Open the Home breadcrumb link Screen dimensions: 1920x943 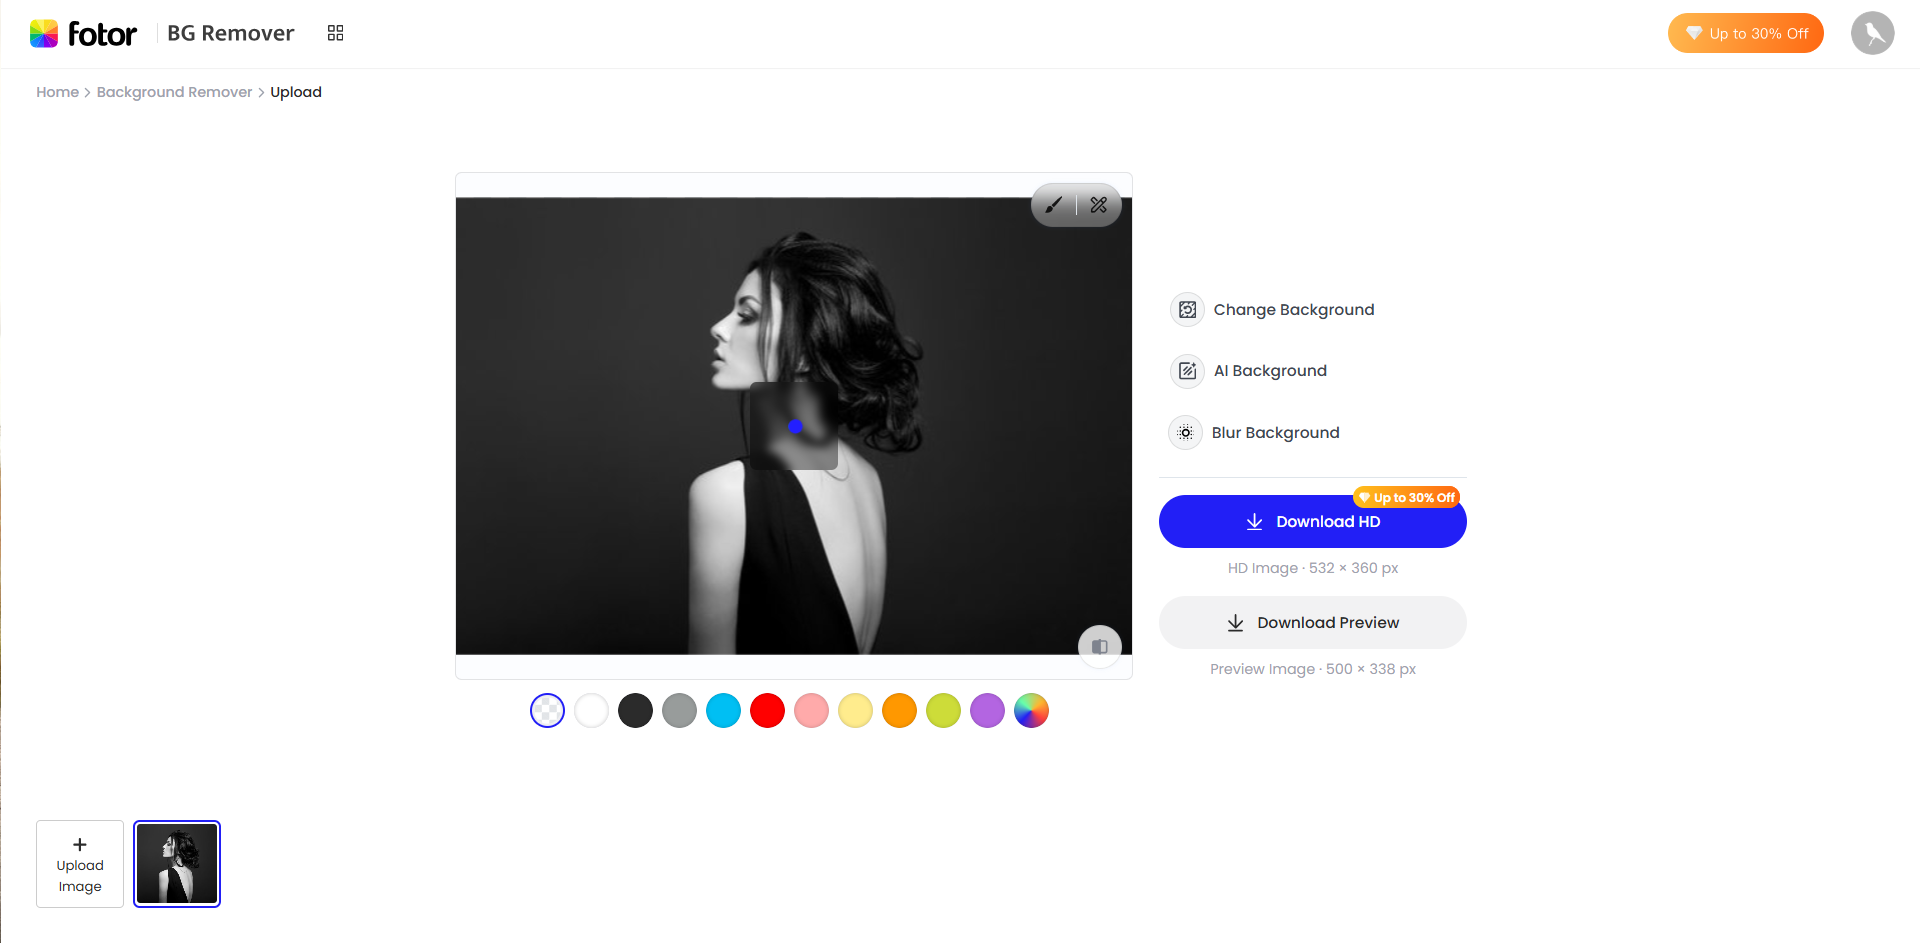tap(57, 92)
